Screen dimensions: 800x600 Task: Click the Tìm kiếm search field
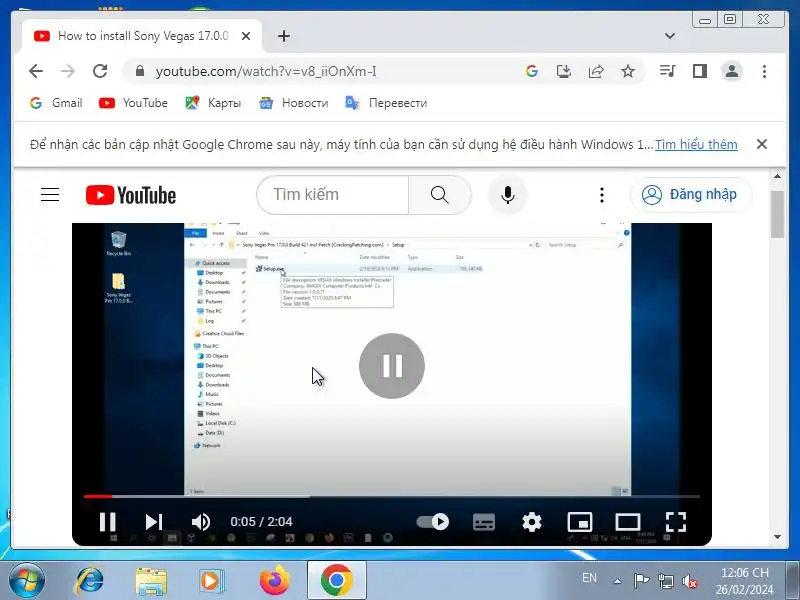(333, 195)
